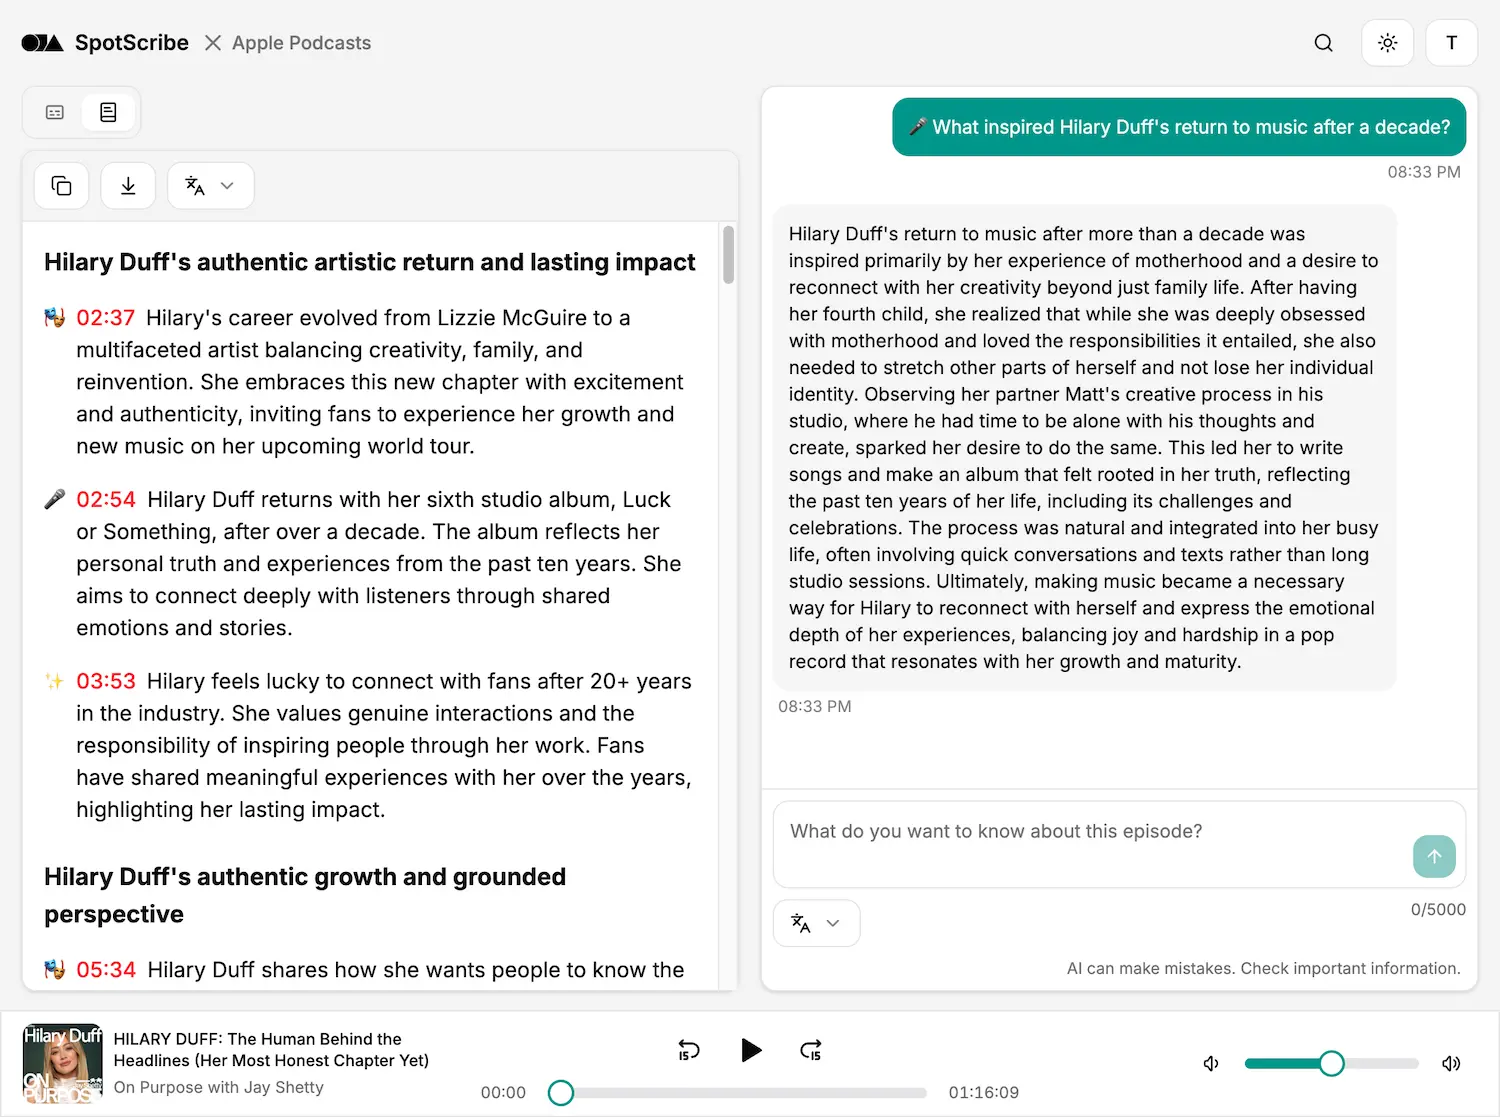This screenshot has width=1500, height=1117.
Task: Toggle document view for the transcript
Action: (109, 112)
